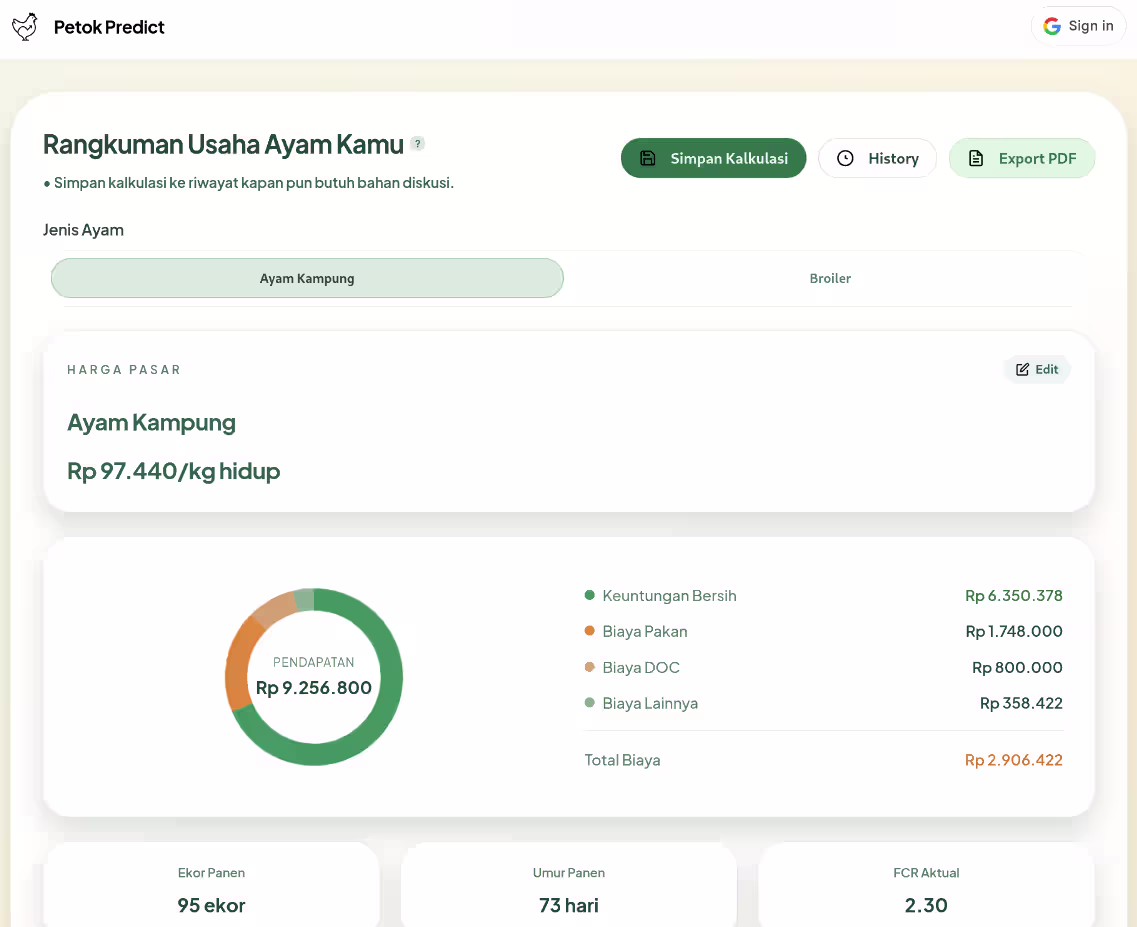Image resolution: width=1137 pixels, height=927 pixels.
Task: Select the Ayam Kampung chicken type
Action: tap(307, 278)
